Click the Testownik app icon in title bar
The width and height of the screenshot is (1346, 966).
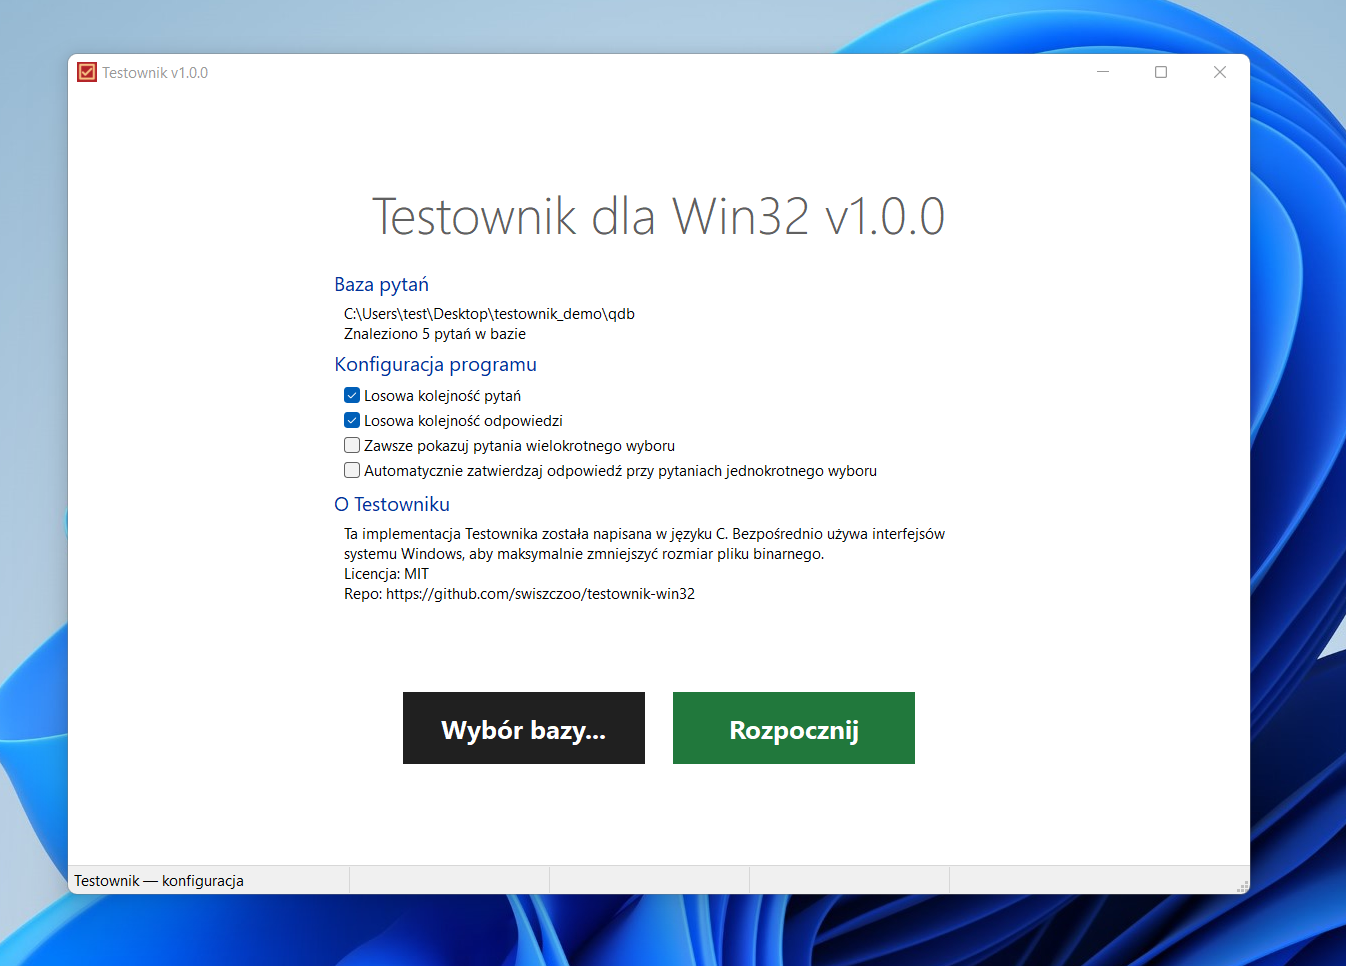[87, 72]
